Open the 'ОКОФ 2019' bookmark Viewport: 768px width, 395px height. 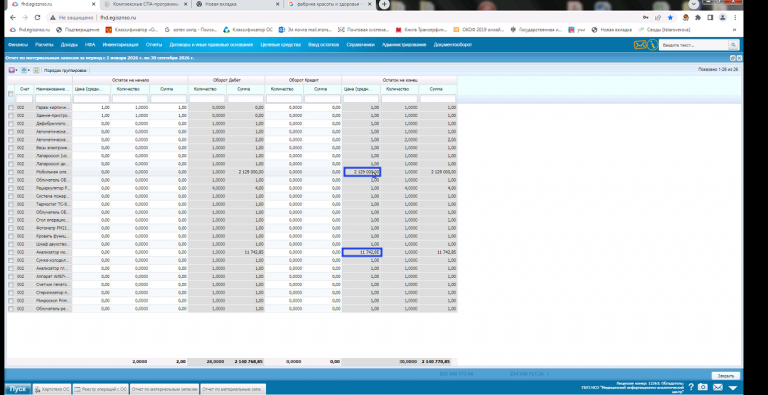pyautogui.click(x=478, y=30)
